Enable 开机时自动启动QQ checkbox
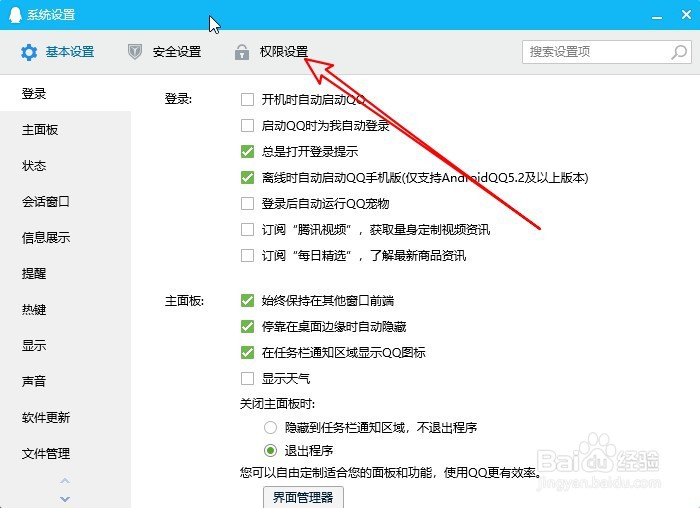This screenshot has width=700, height=508. 247,99
